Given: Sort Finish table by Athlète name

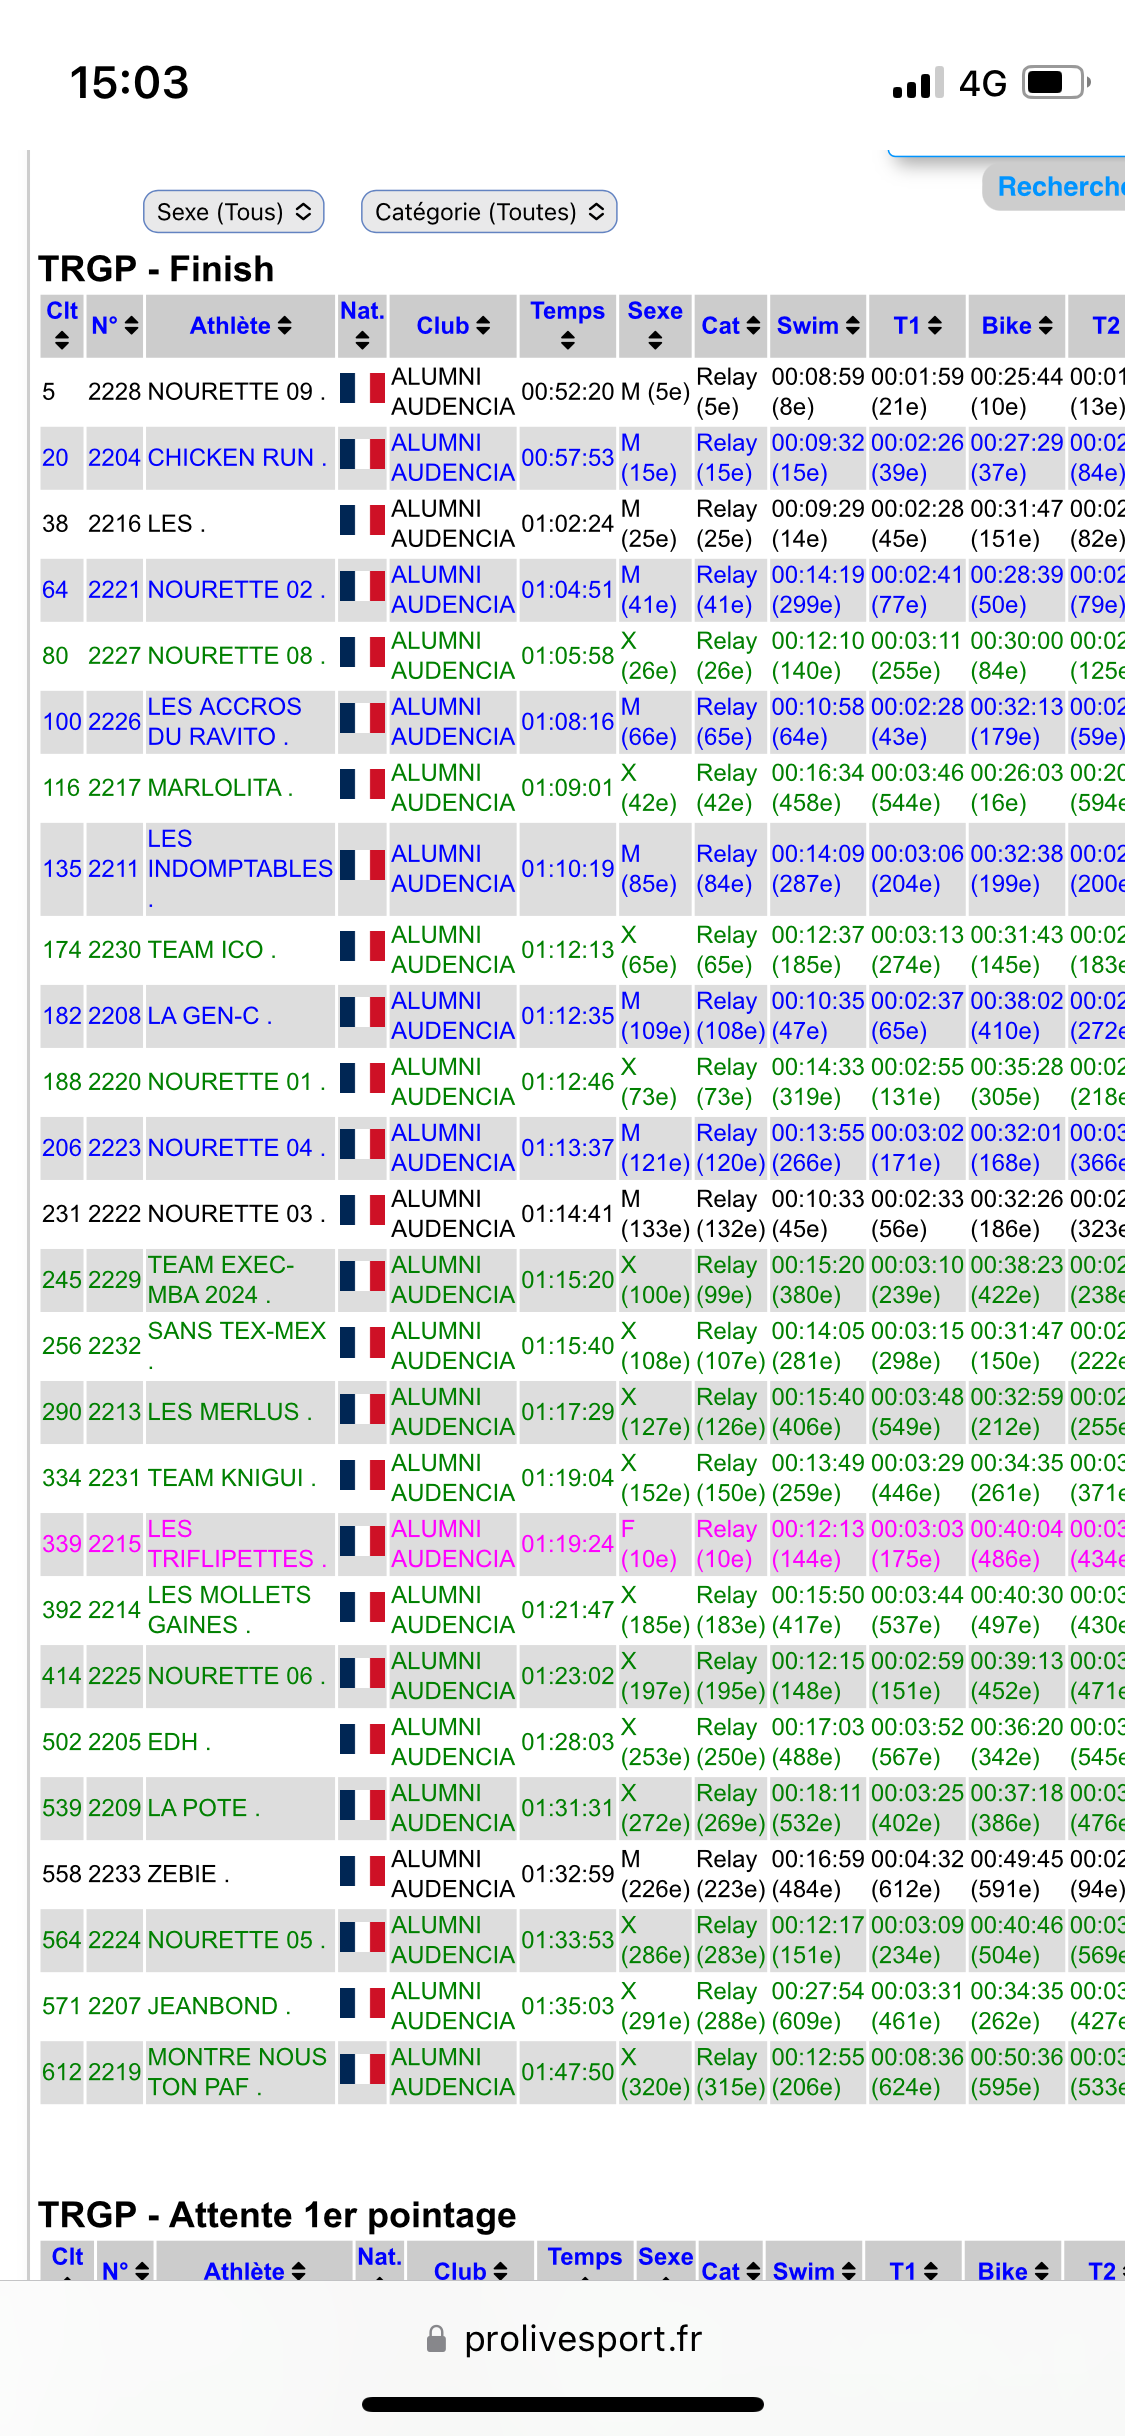Looking at the screenshot, I should (240, 326).
